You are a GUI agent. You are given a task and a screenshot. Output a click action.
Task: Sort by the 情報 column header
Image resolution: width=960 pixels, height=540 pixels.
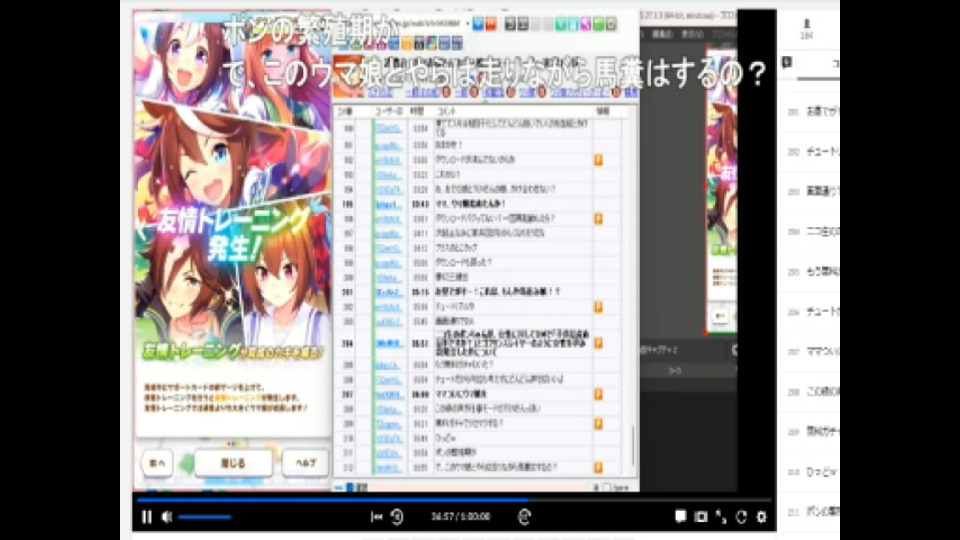pyautogui.click(x=603, y=111)
